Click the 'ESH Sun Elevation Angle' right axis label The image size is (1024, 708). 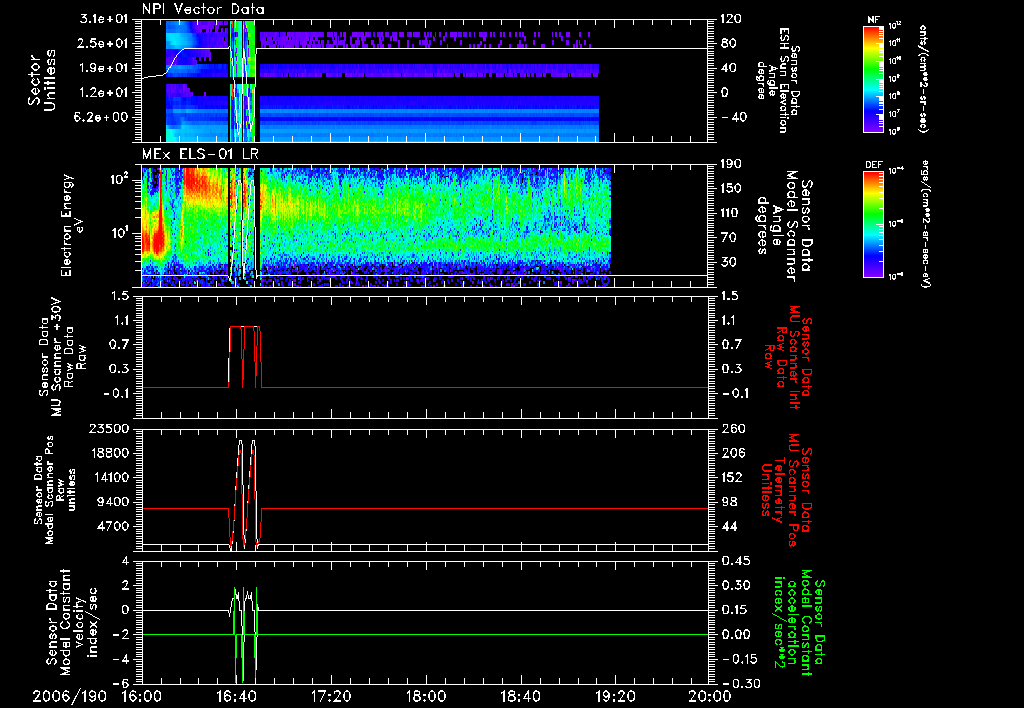pos(777,80)
